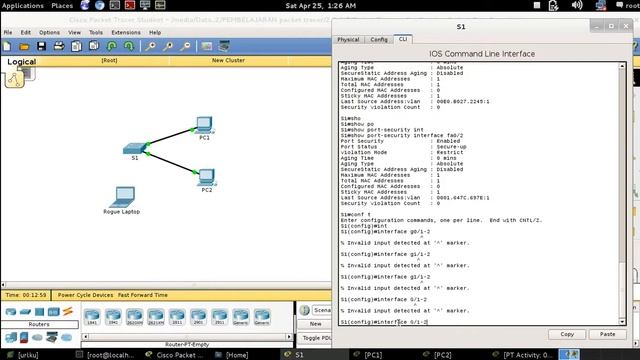
Task: Pick the 2901 router model
Action: coord(198,317)
